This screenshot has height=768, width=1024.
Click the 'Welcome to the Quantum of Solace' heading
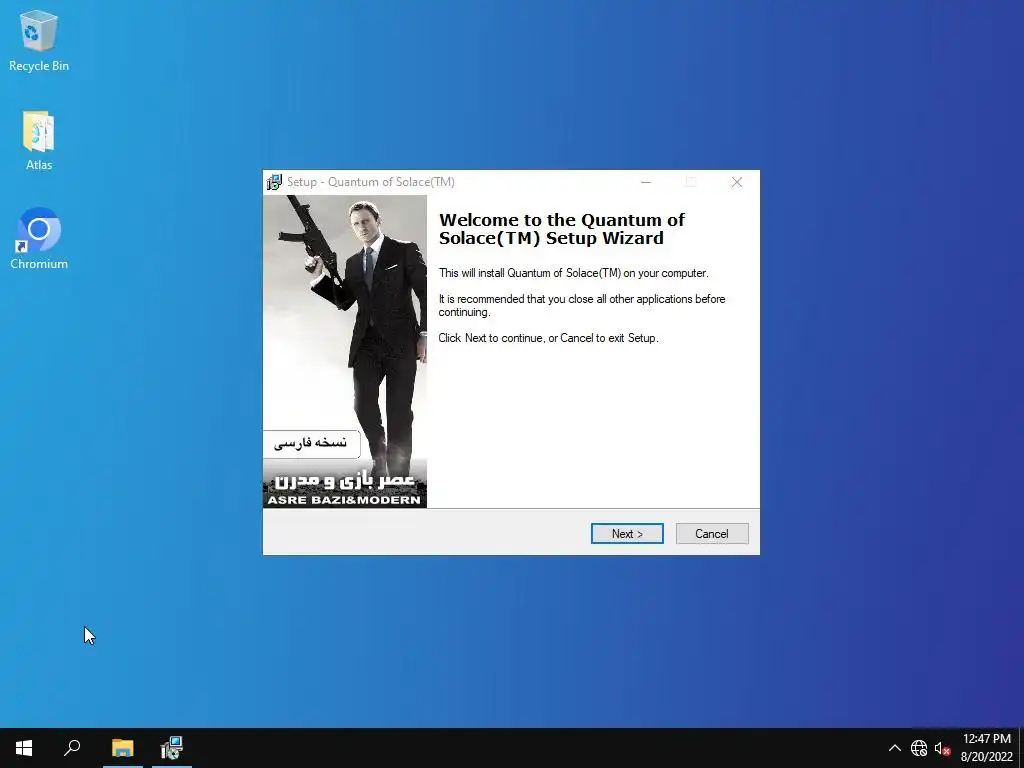(x=562, y=229)
